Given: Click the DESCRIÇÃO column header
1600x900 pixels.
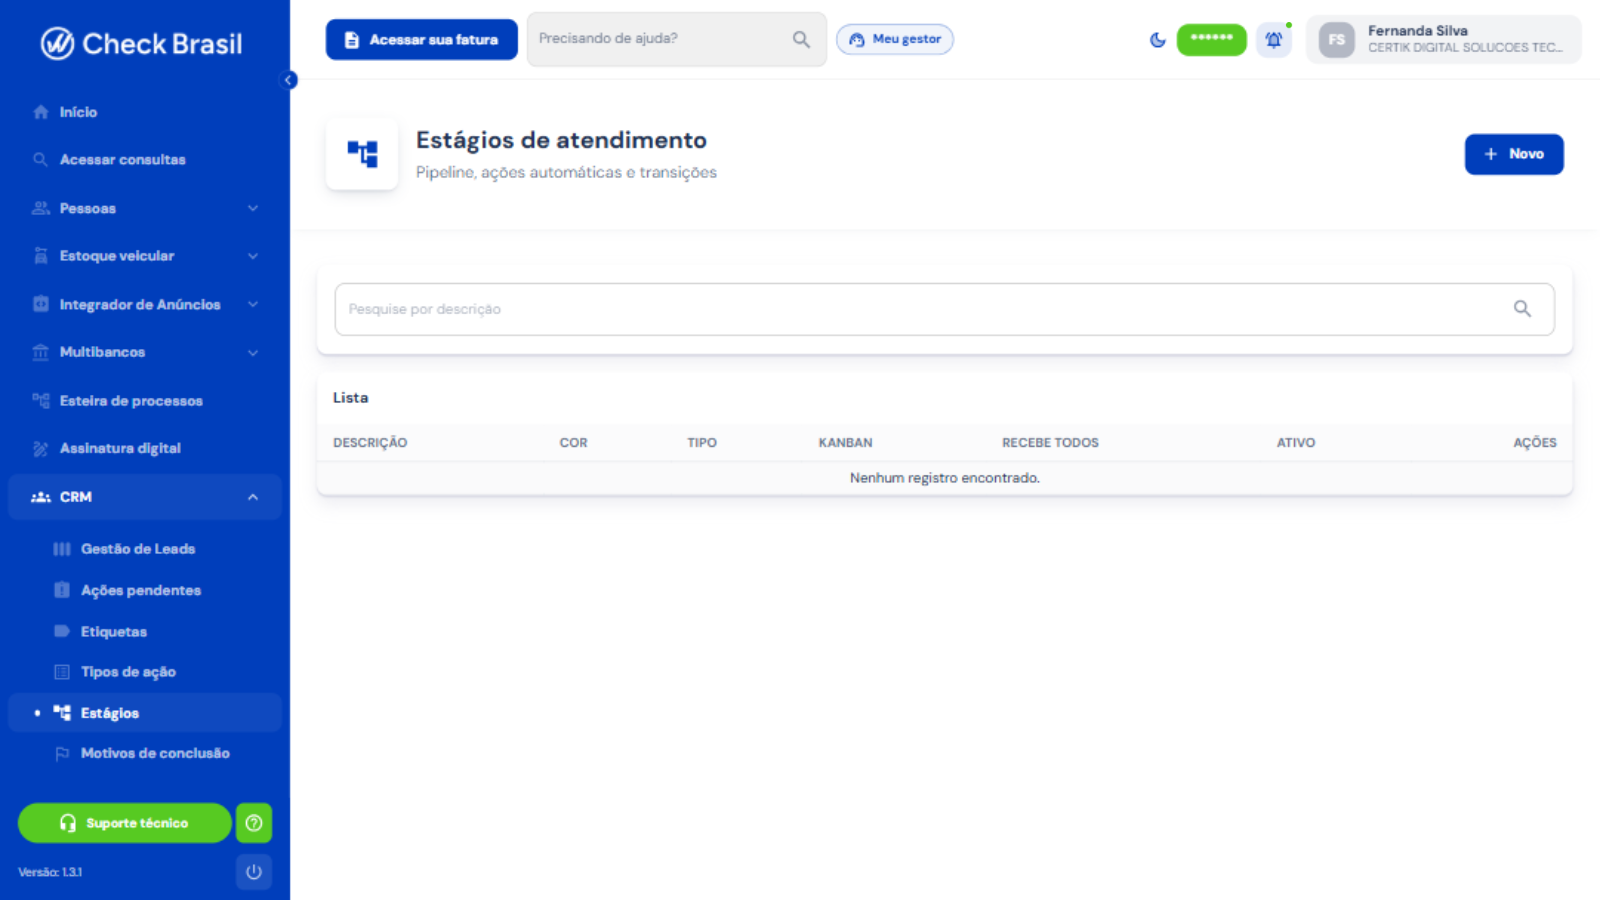Looking at the screenshot, I should [370, 442].
